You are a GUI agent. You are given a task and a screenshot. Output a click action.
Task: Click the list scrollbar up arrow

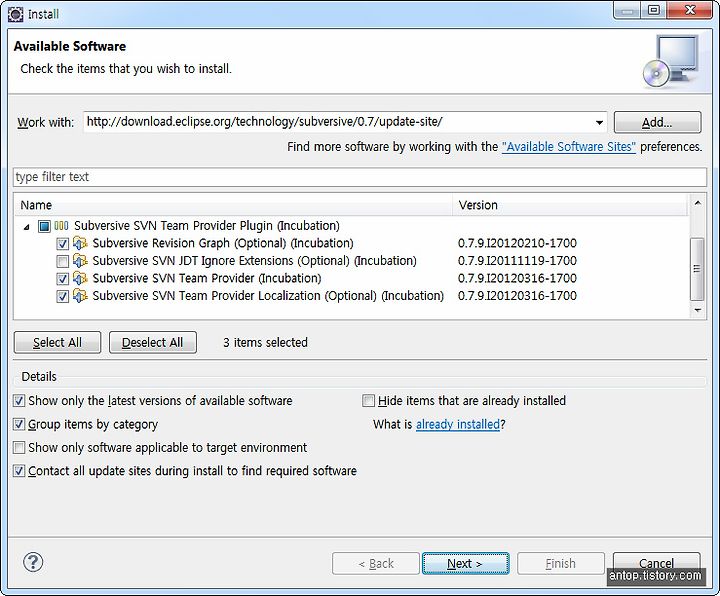coord(698,203)
